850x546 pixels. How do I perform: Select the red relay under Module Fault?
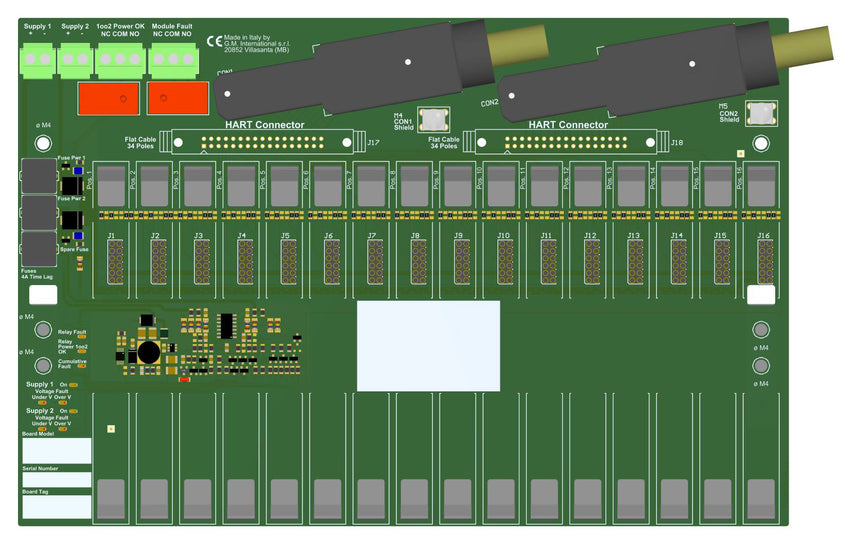[x=177, y=98]
